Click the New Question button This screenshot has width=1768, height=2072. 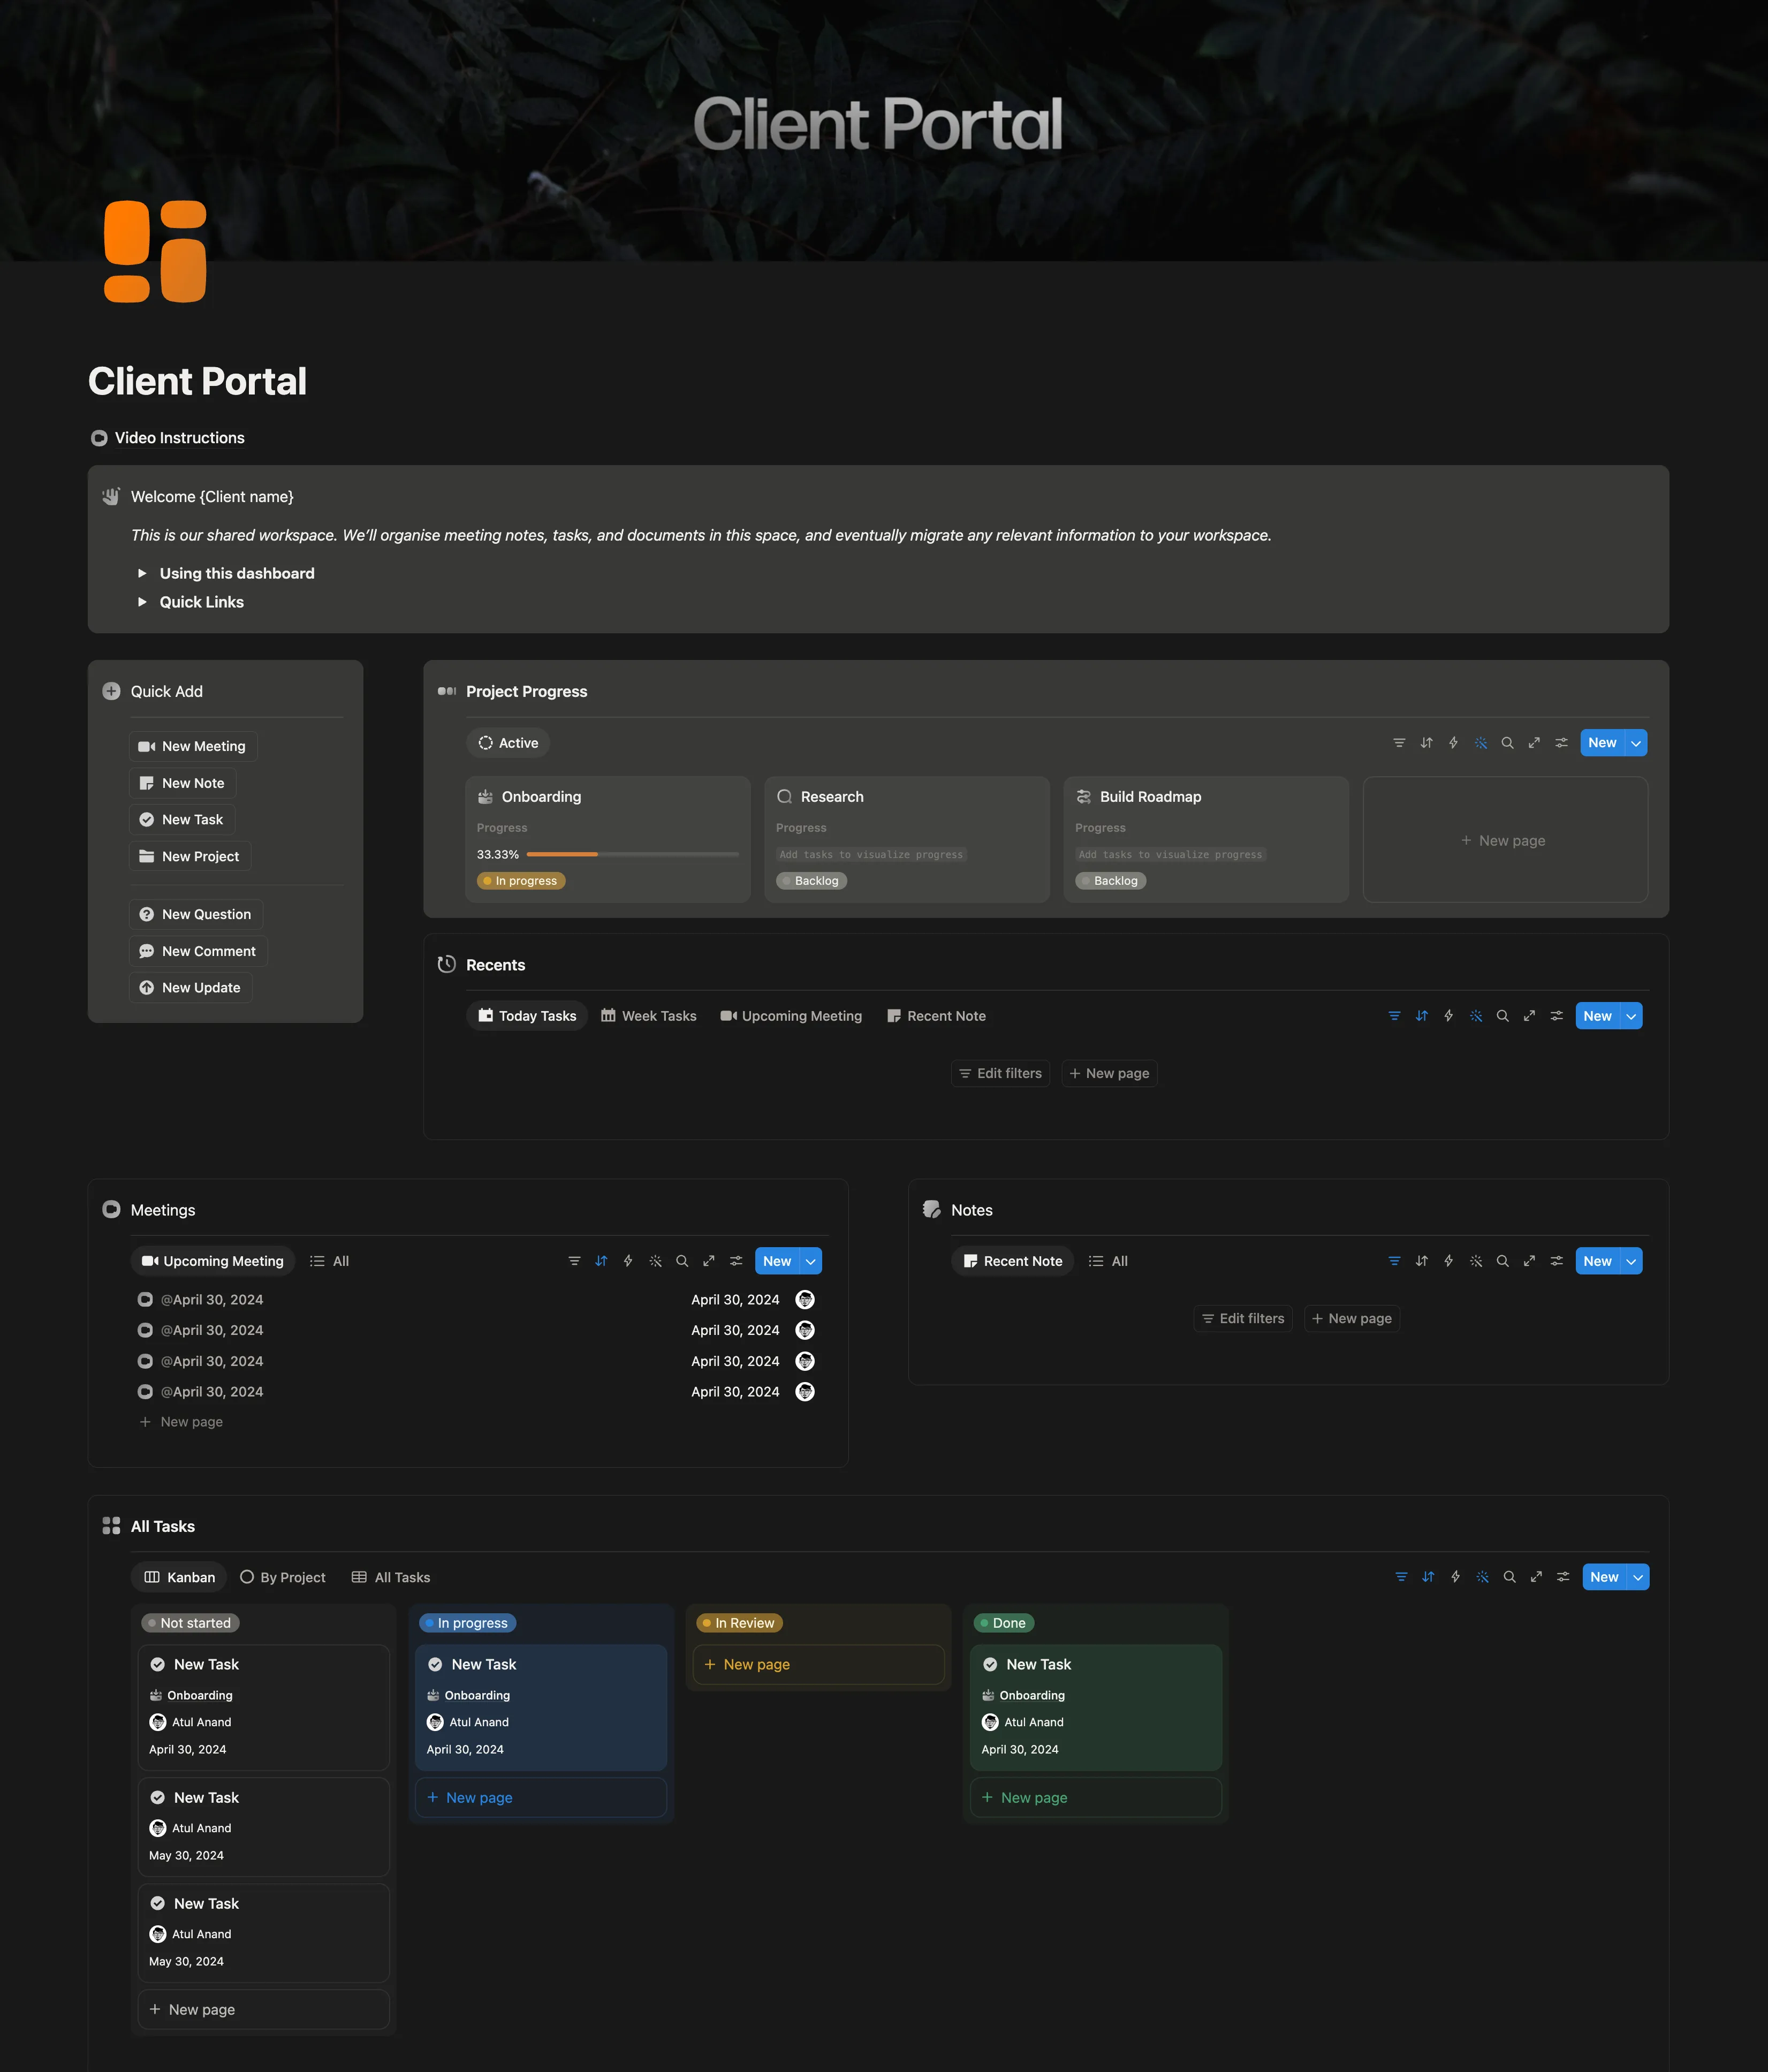tap(195, 914)
